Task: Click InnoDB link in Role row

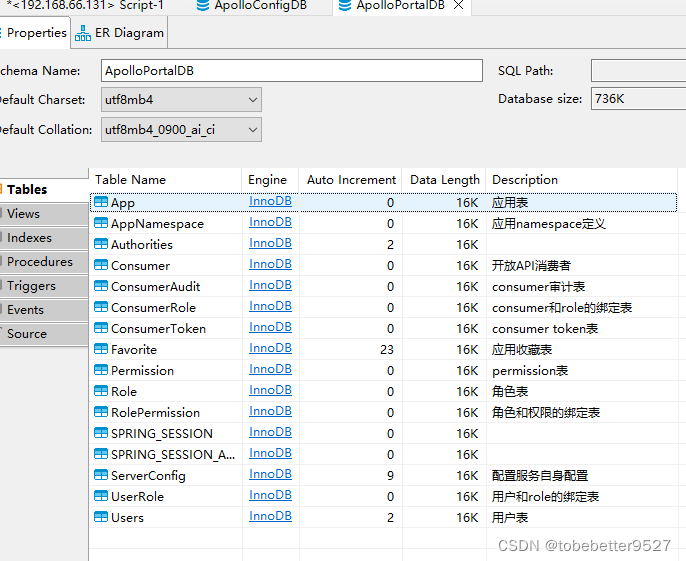Action: [270, 390]
